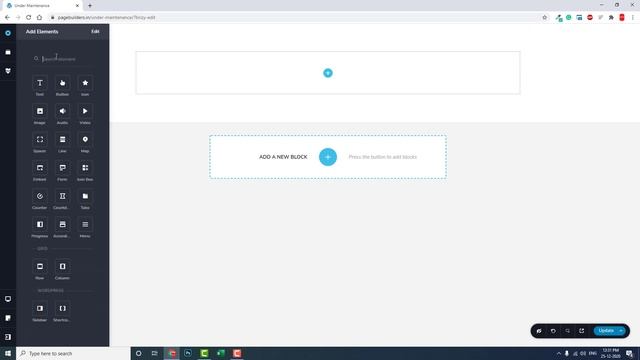640x360 pixels.
Task: Select the Counter element icon
Action: click(40, 196)
